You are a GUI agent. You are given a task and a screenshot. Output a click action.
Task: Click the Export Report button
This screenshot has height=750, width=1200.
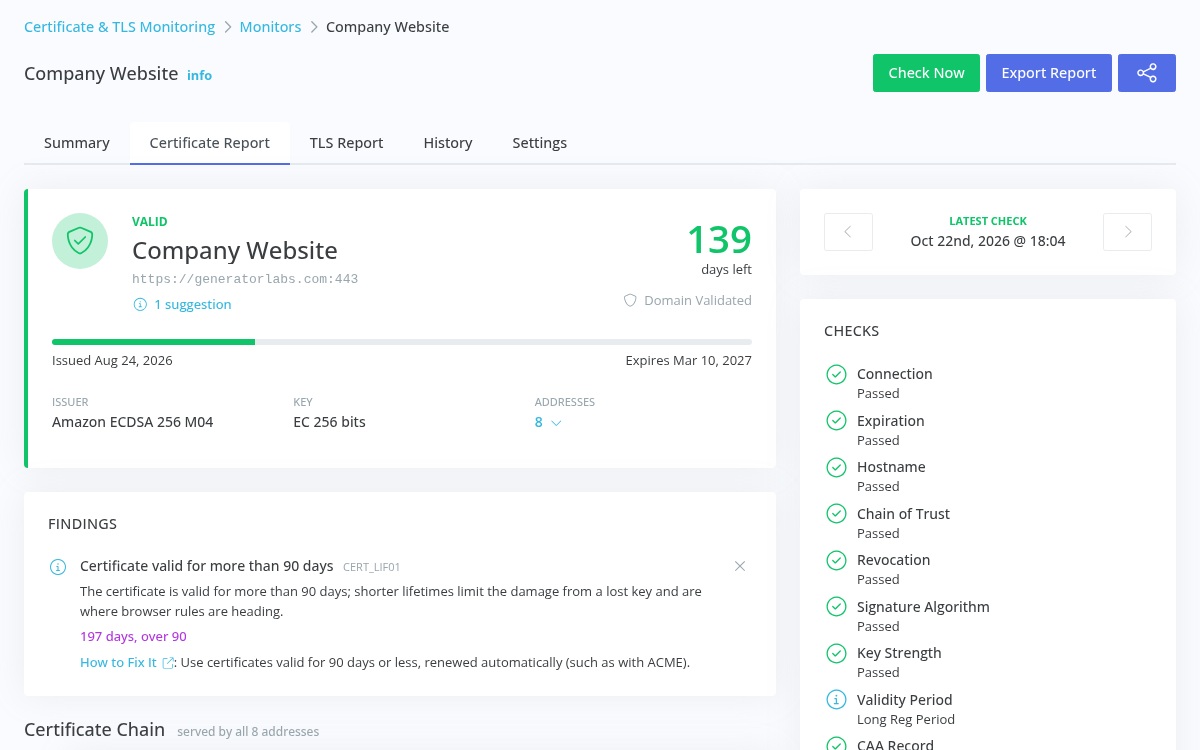click(x=1049, y=73)
